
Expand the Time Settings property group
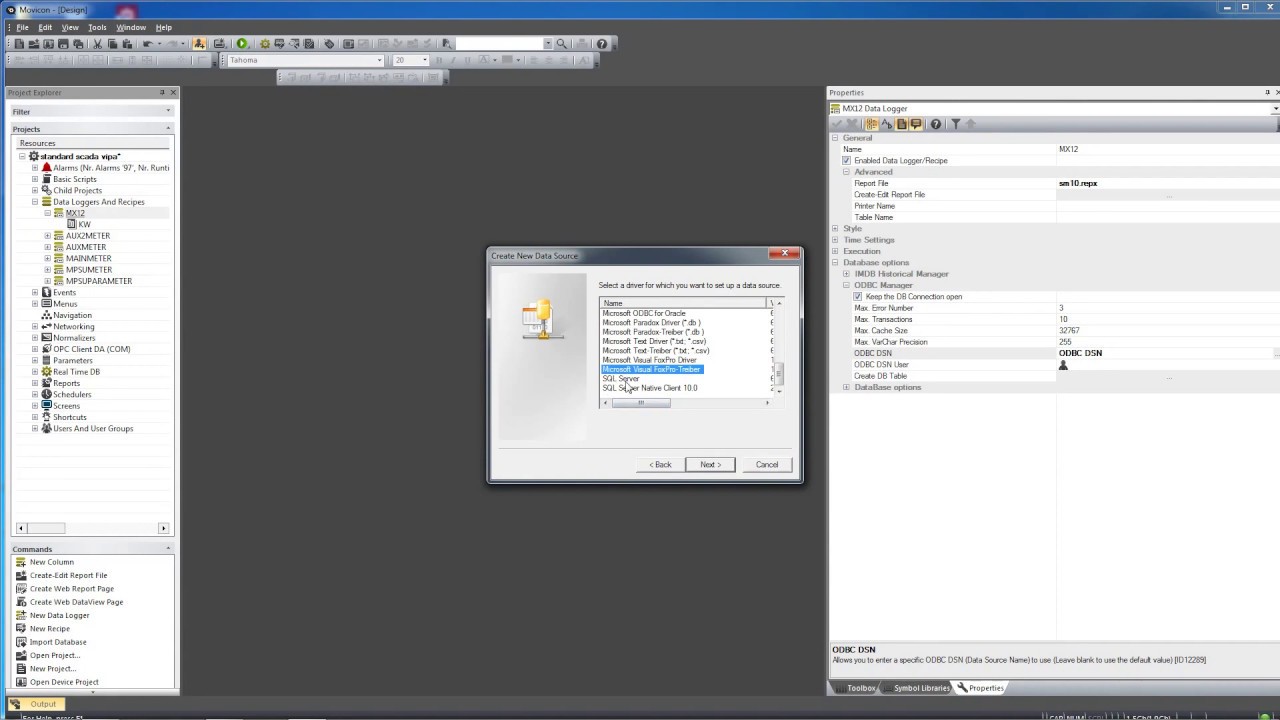tap(835, 240)
